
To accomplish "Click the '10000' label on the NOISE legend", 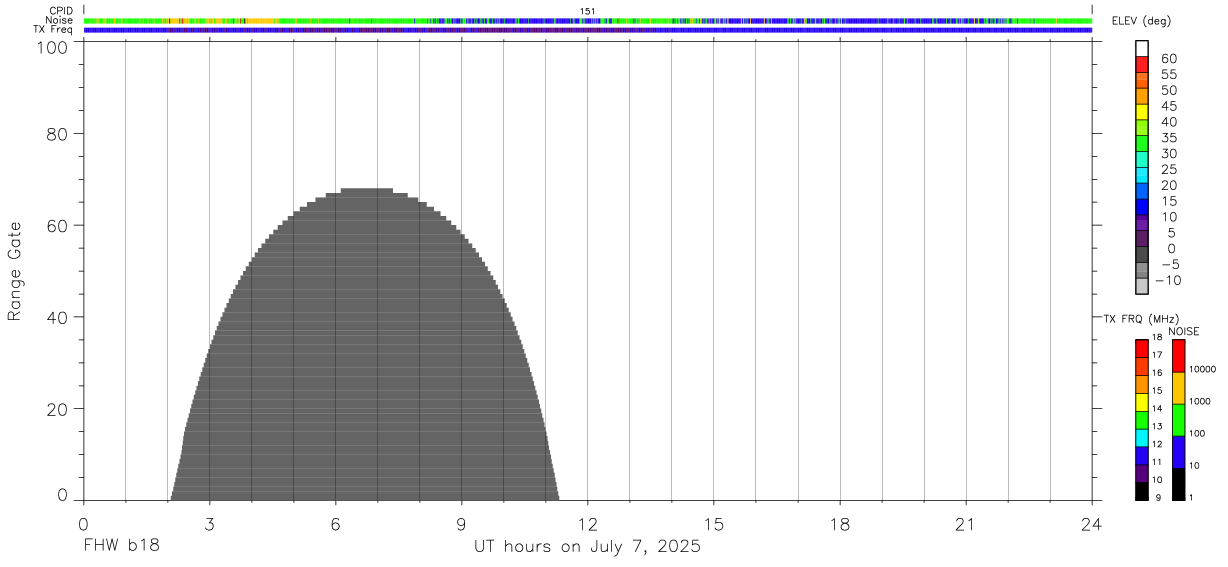I will (x=1202, y=370).
